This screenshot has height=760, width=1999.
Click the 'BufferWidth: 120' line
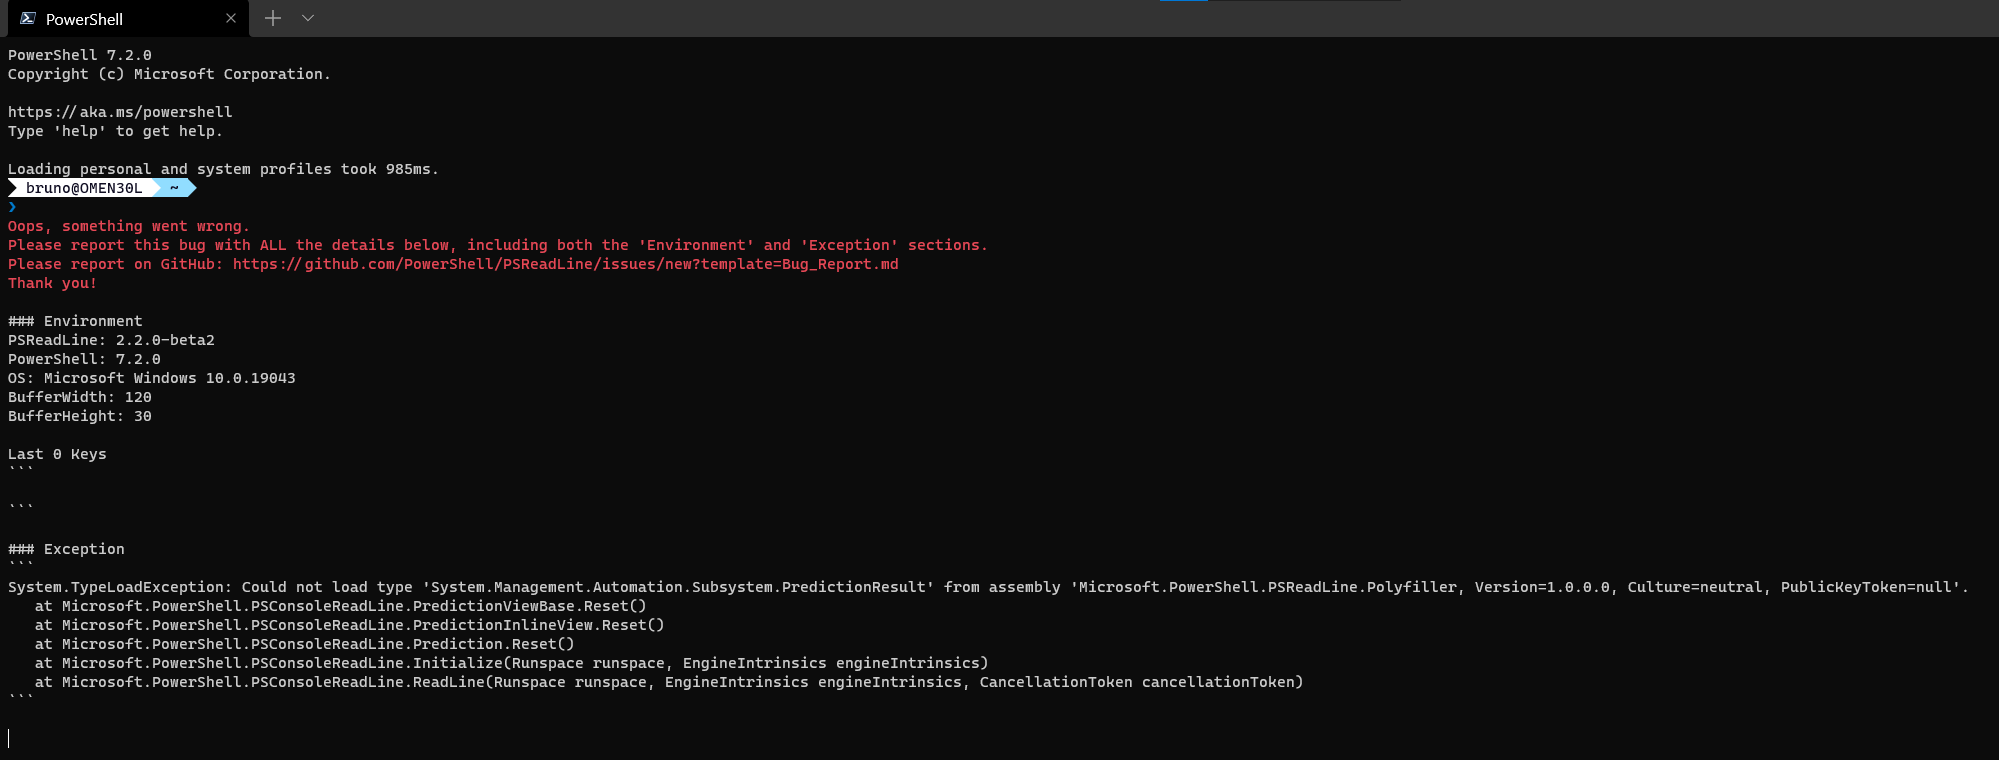tap(80, 397)
